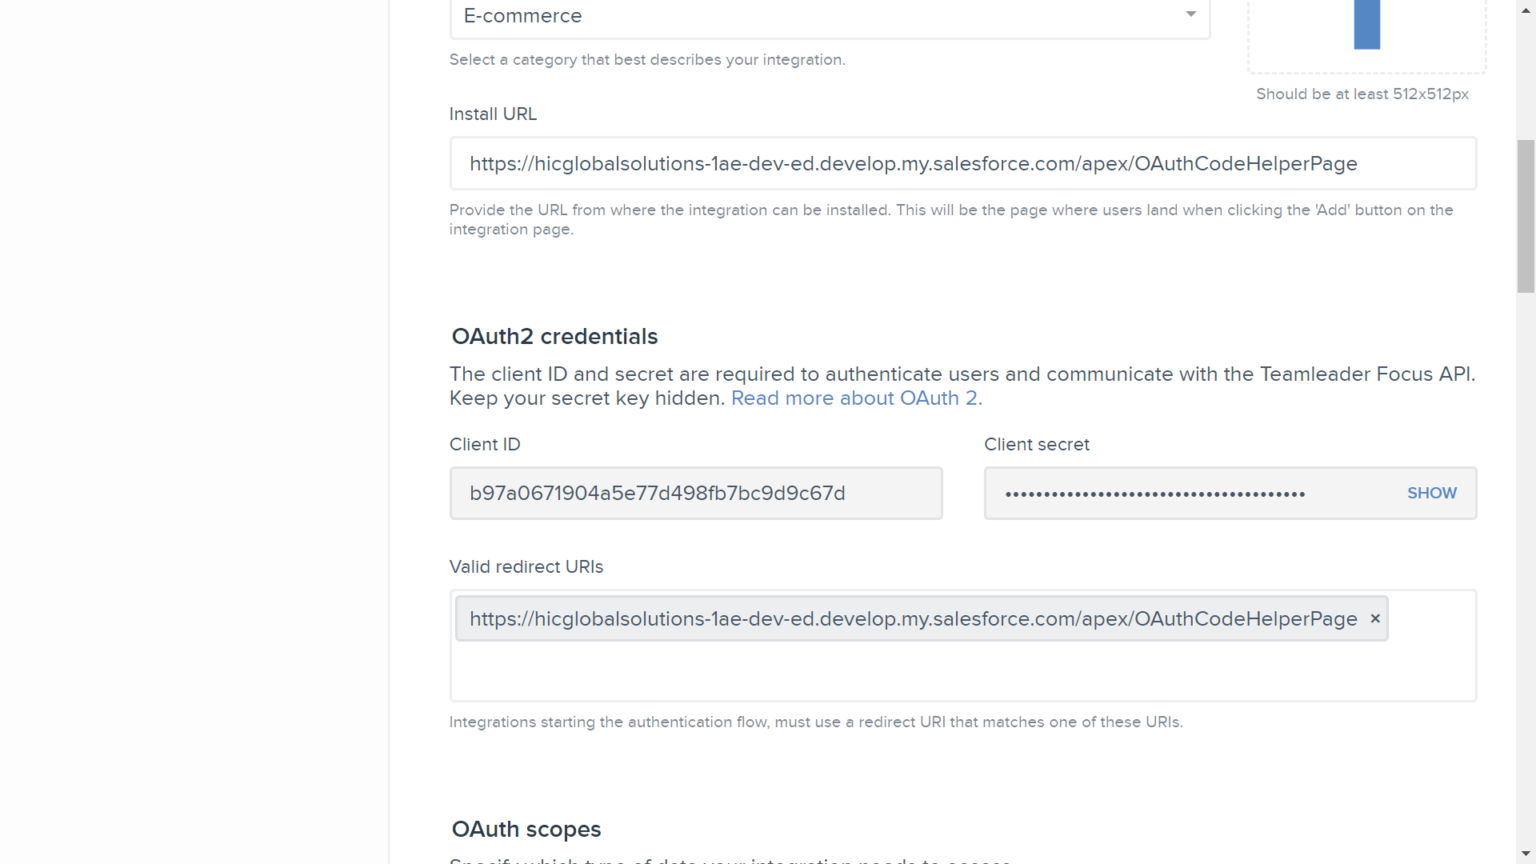Select the existing redirect URI chip
This screenshot has height=864, width=1536.
(x=912, y=619)
